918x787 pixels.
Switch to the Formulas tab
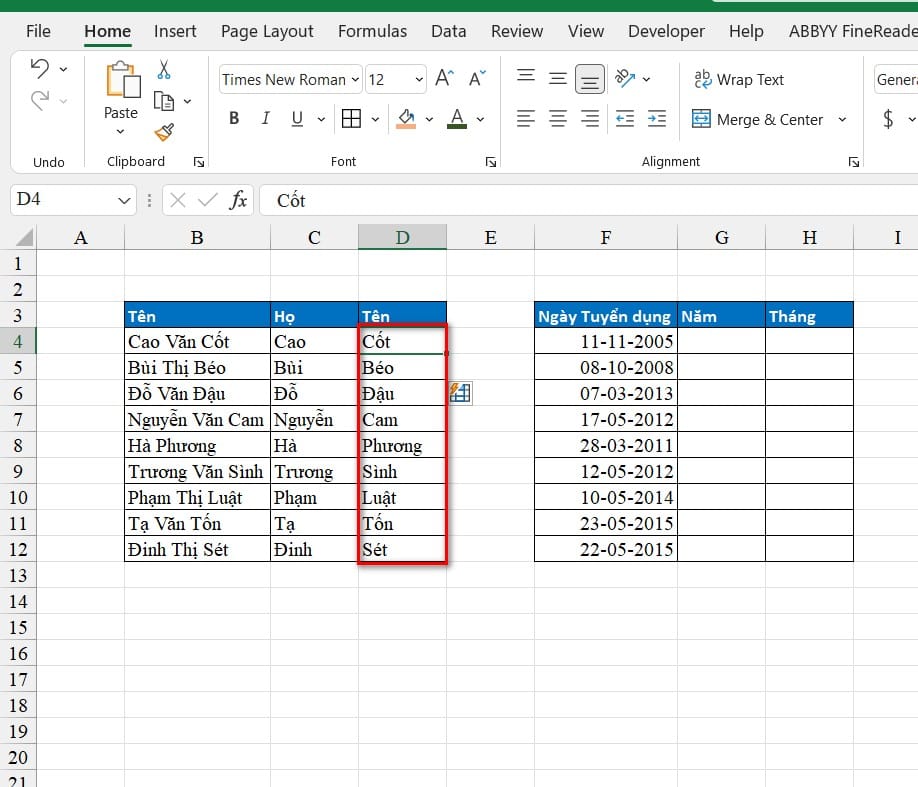(372, 31)
